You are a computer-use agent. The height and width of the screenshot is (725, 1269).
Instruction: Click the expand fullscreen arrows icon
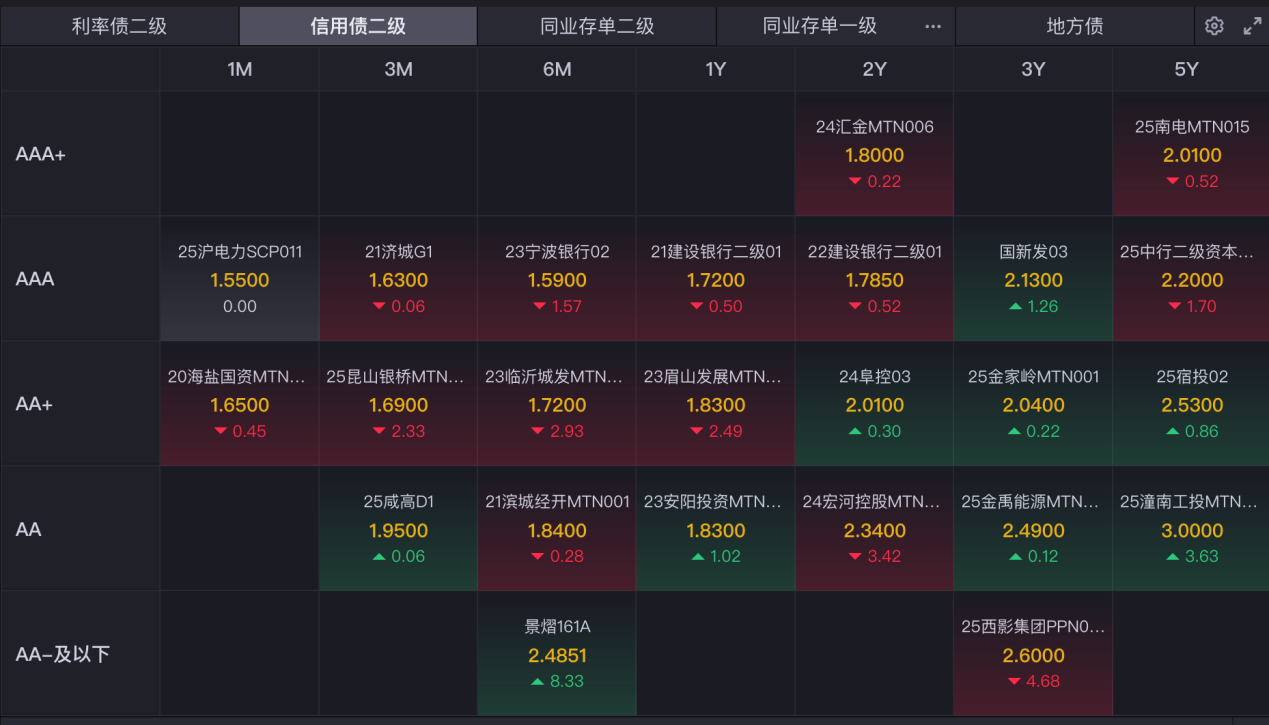tap(1252, 26)
